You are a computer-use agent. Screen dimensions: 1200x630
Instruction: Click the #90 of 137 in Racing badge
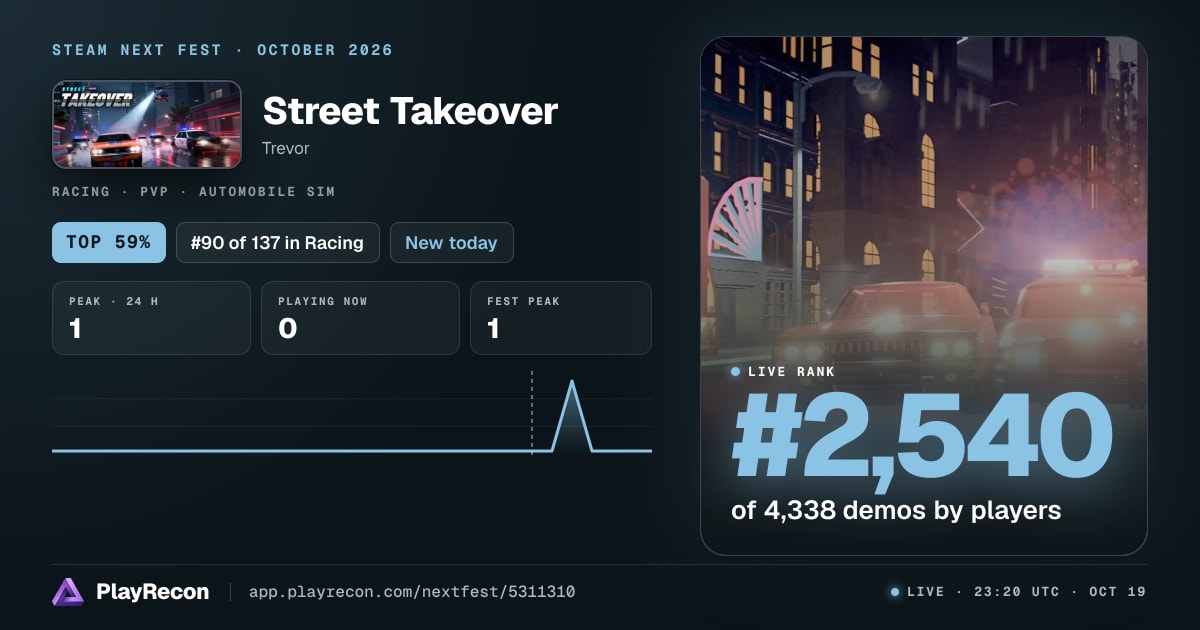coord(278,242)
